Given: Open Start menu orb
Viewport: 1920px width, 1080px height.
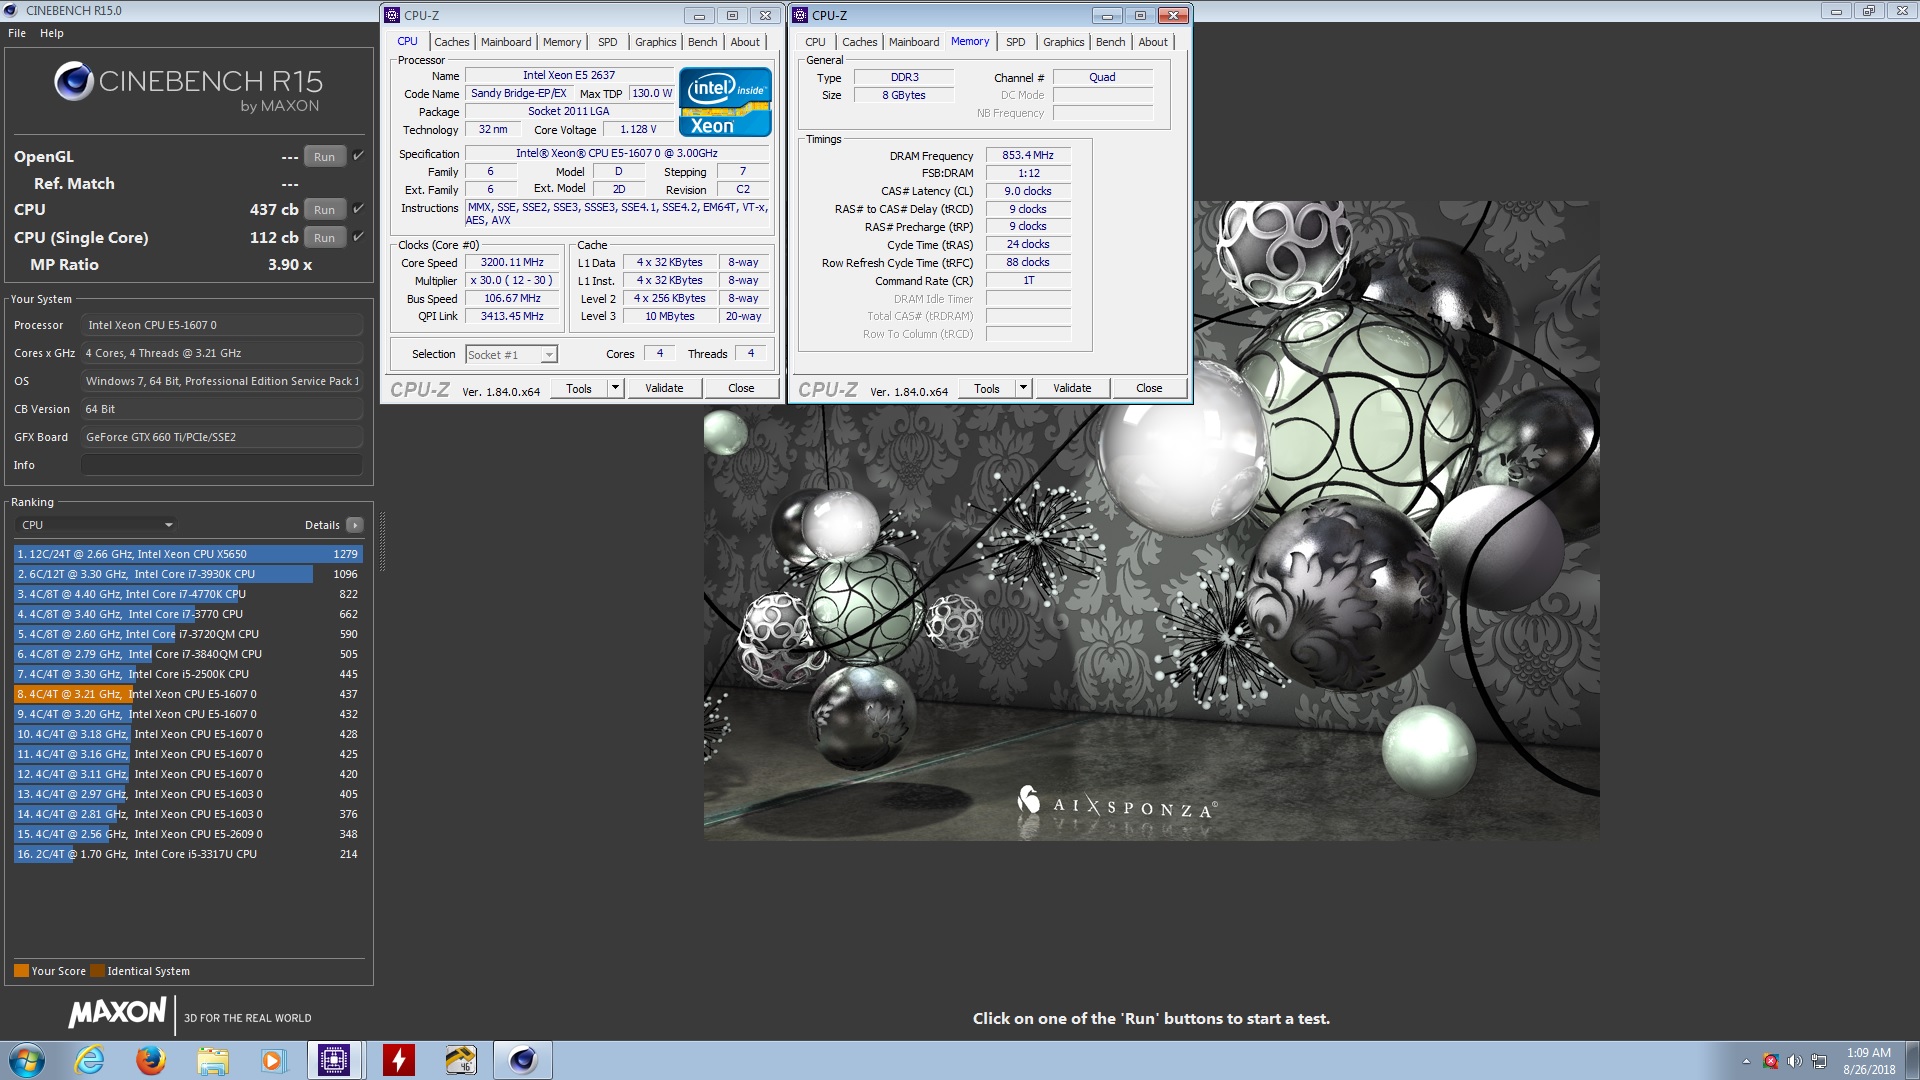Looking at the screenshot, I should (x=27, y=1060).
